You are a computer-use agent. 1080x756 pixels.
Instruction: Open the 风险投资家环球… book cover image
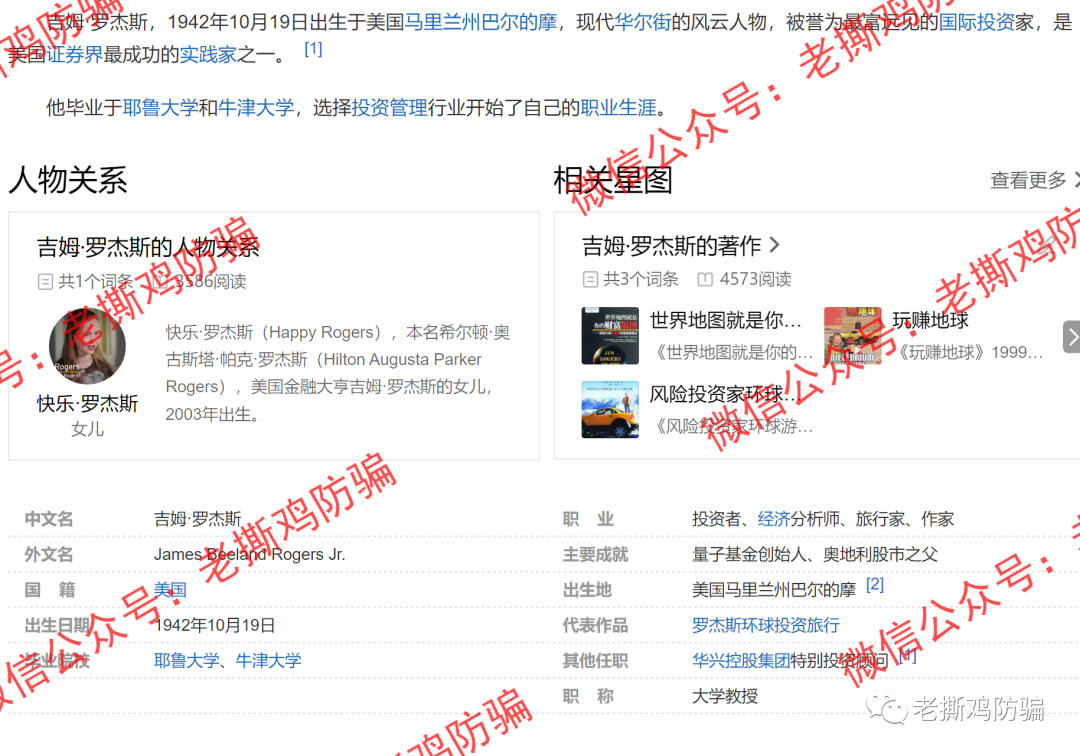pyautogui.click(x=610, y=410)
